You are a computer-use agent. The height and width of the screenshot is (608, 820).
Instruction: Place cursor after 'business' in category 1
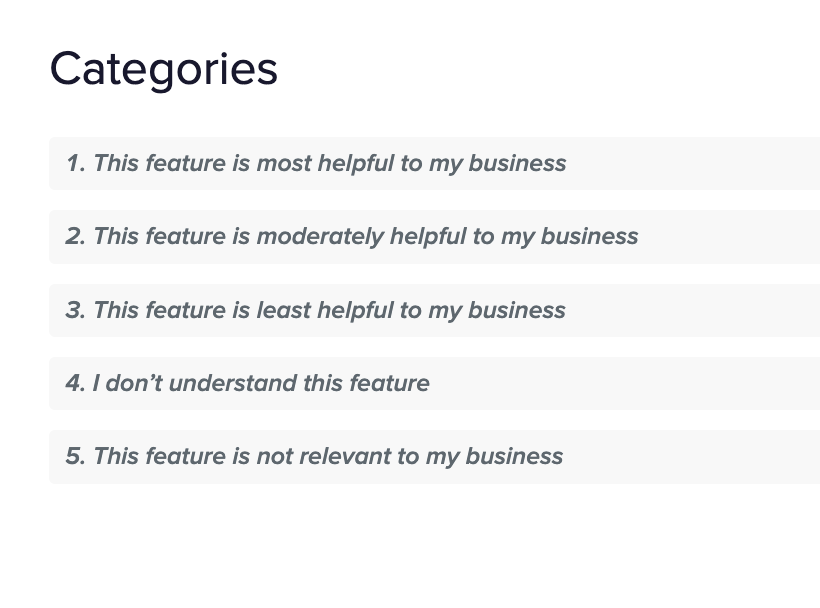(x=568, y=163)
